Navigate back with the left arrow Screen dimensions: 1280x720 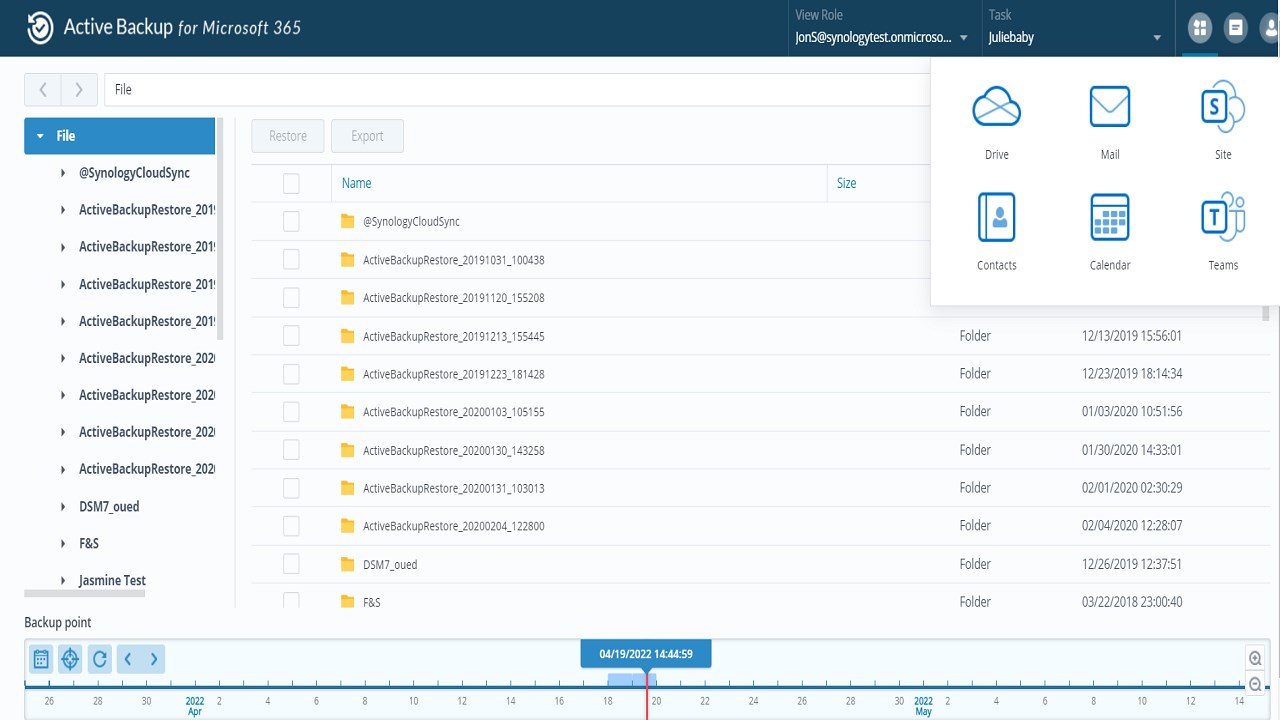(x=43, y=89)
